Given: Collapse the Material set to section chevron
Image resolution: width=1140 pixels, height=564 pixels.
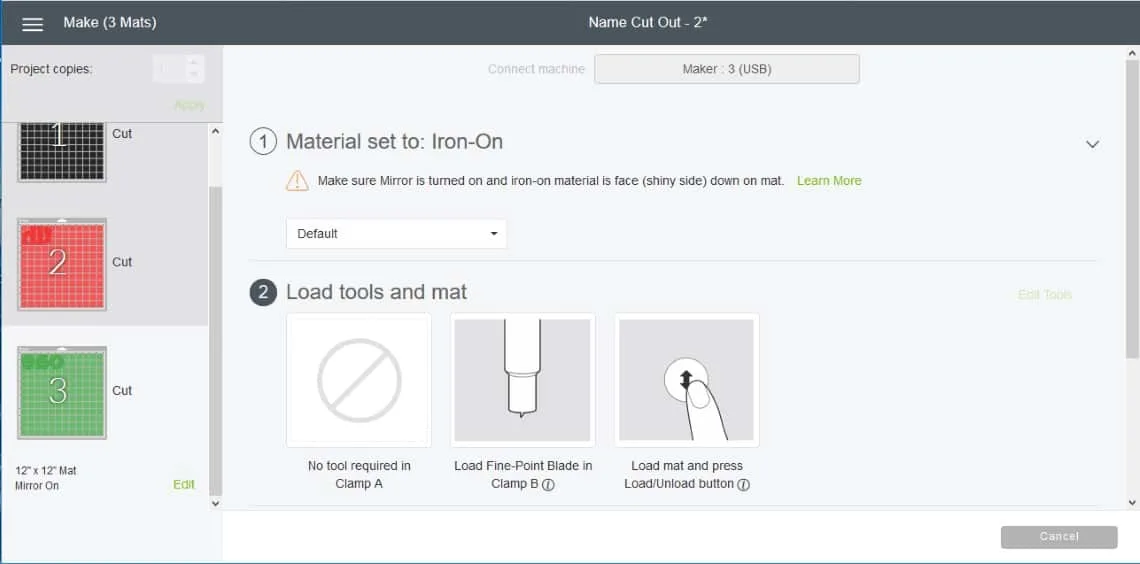Looking at the screenshot, I should pyautogui.click(x=1092, y=144).
